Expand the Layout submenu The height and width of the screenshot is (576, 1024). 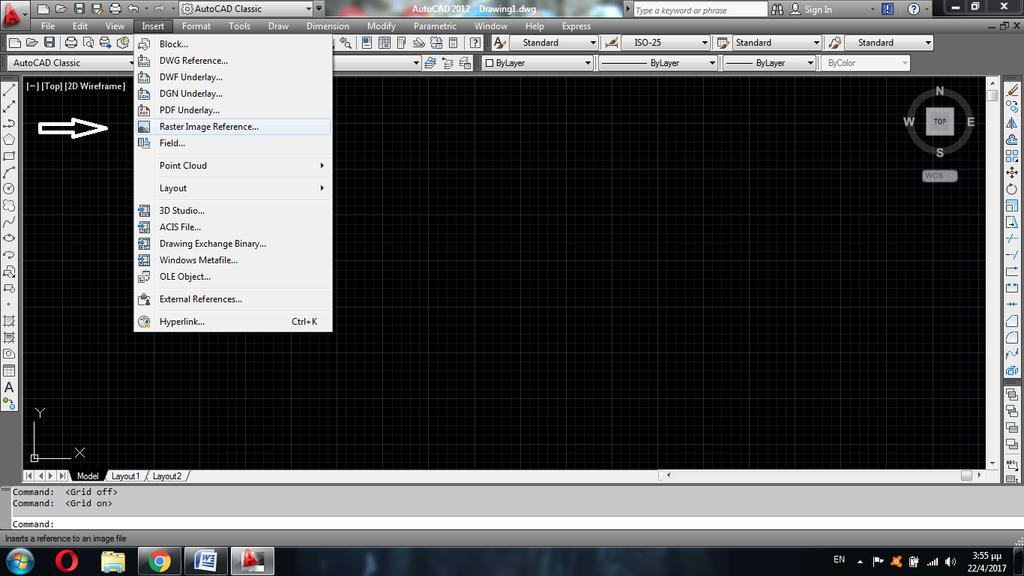(x=233, y=188)
